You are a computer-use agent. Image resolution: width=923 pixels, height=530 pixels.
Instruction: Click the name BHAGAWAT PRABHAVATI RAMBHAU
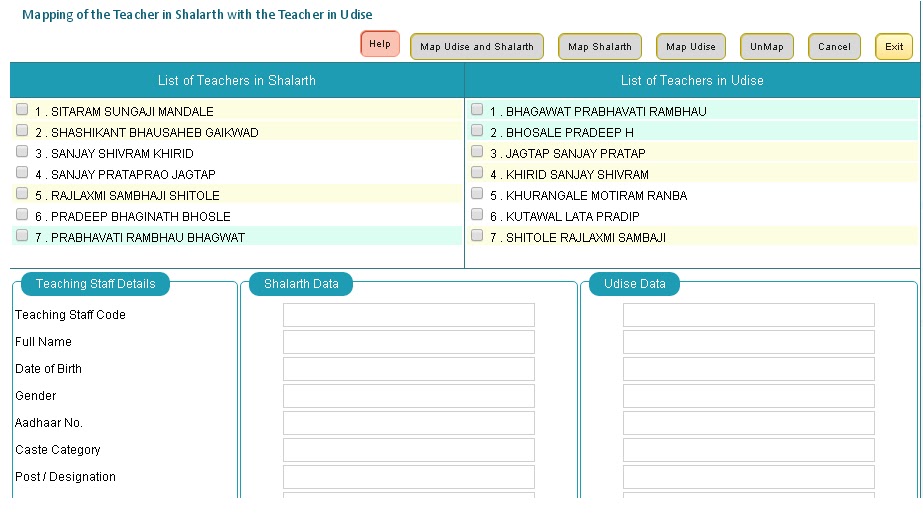click(x=606, y=111)
